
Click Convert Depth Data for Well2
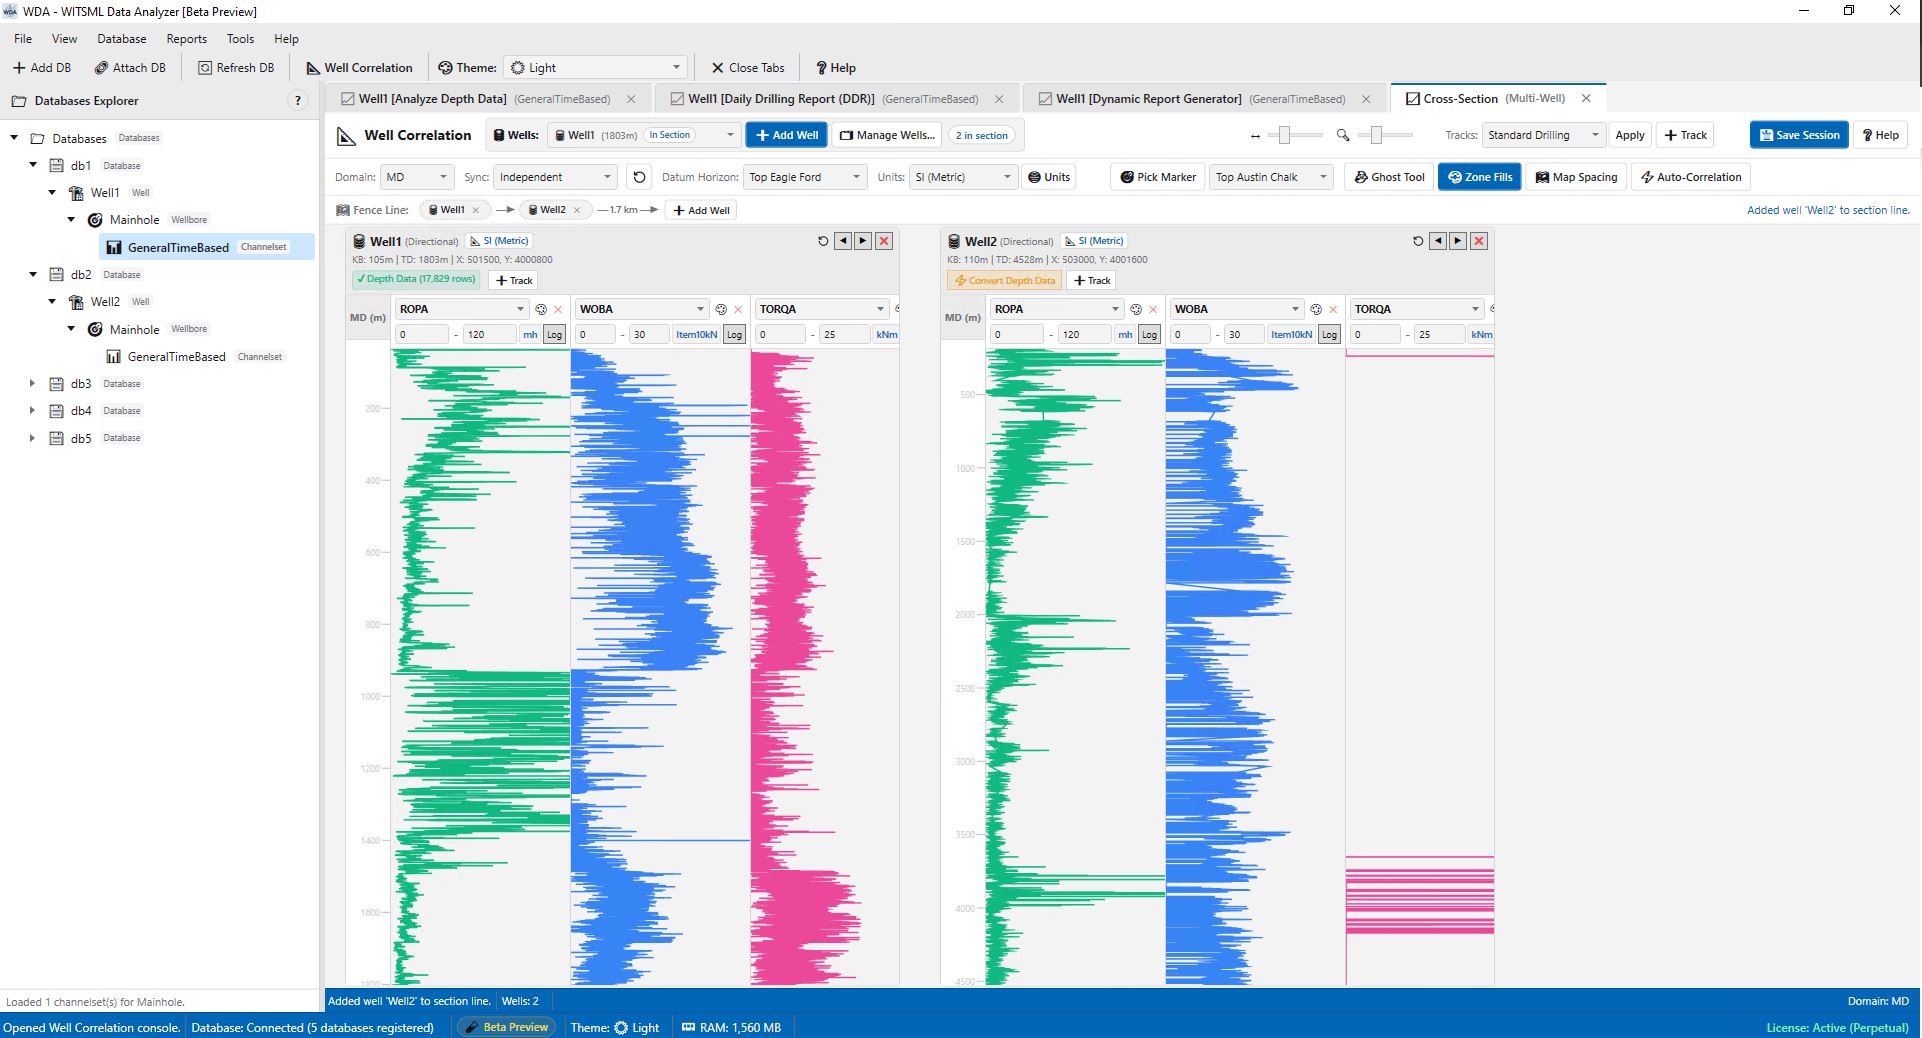(1005, 281)
